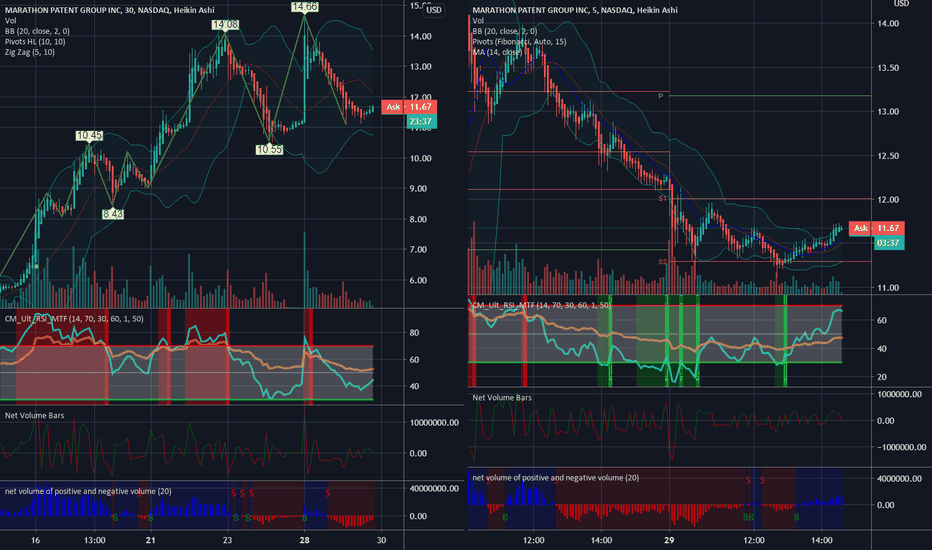
Task: Select the 30-minute Marathon Patent Group chart title
Action: click(109, 10)
